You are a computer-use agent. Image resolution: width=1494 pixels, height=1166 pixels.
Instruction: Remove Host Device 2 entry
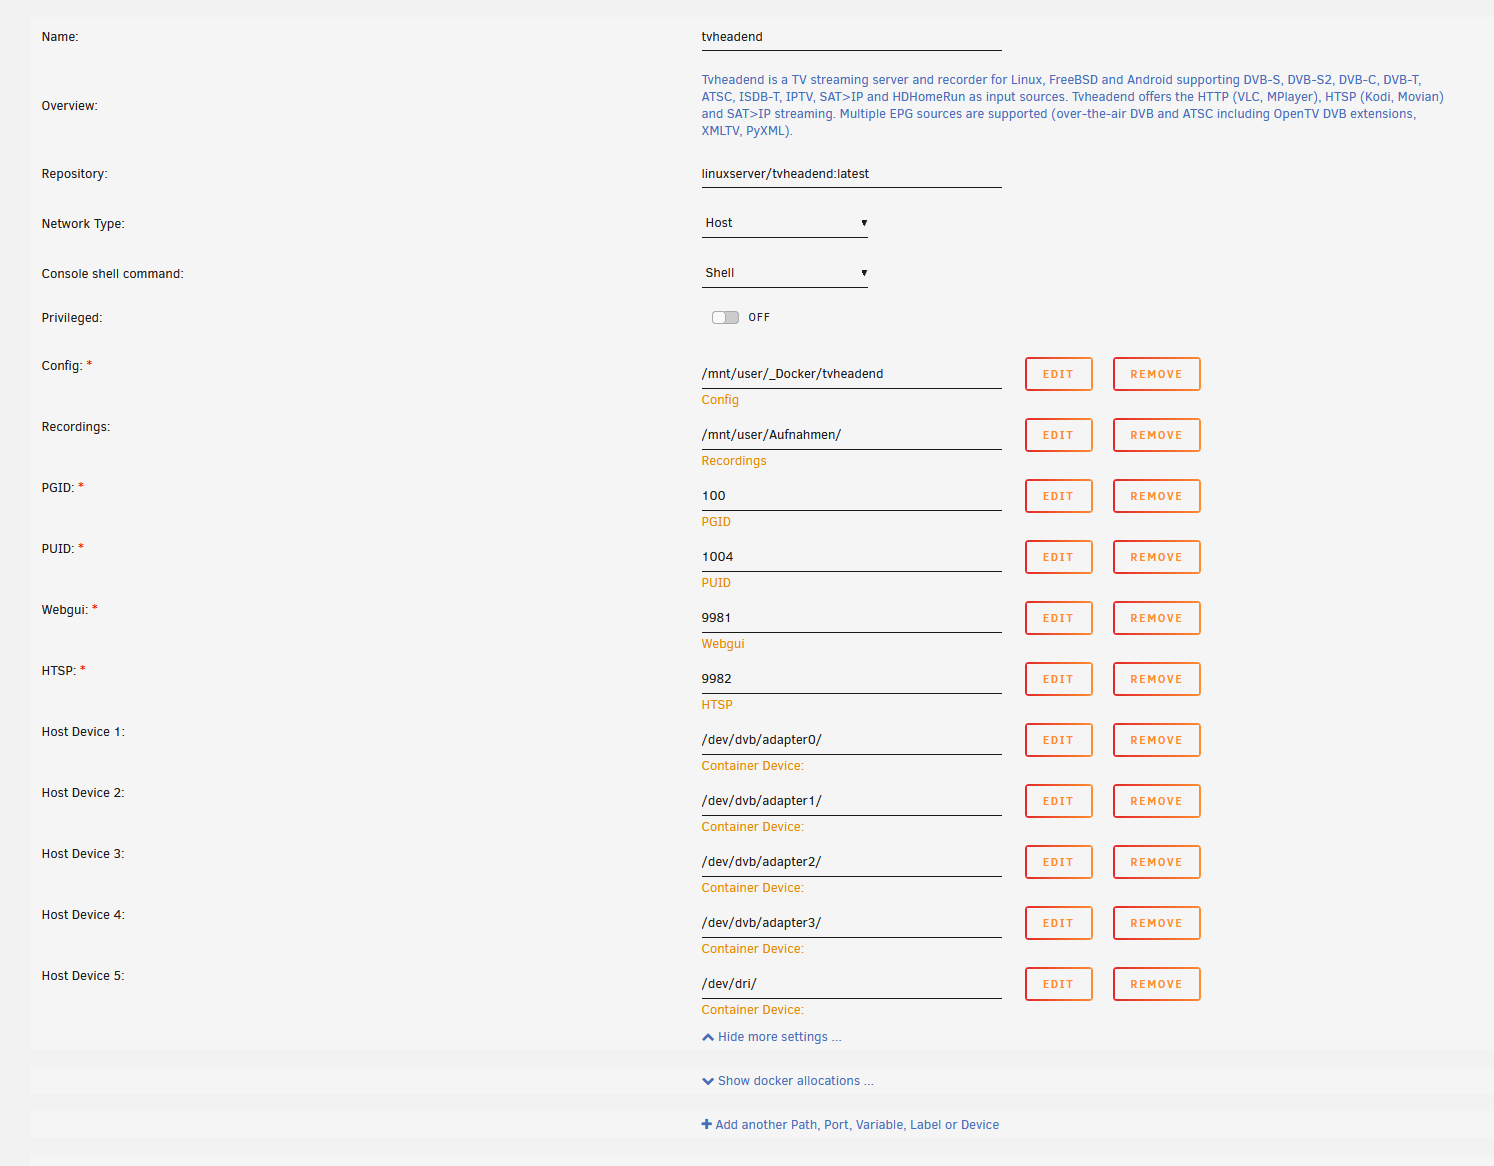click(1156, 801)
